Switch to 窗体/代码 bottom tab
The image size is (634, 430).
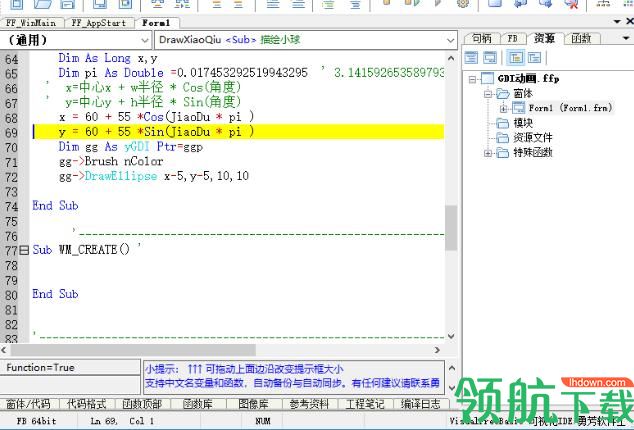click(28, 404)
